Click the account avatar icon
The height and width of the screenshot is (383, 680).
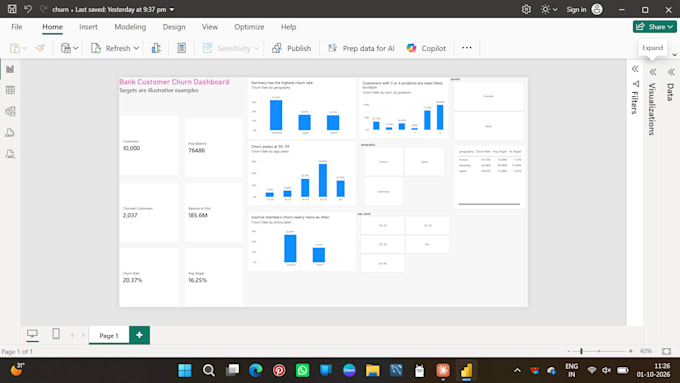[597, 9]
